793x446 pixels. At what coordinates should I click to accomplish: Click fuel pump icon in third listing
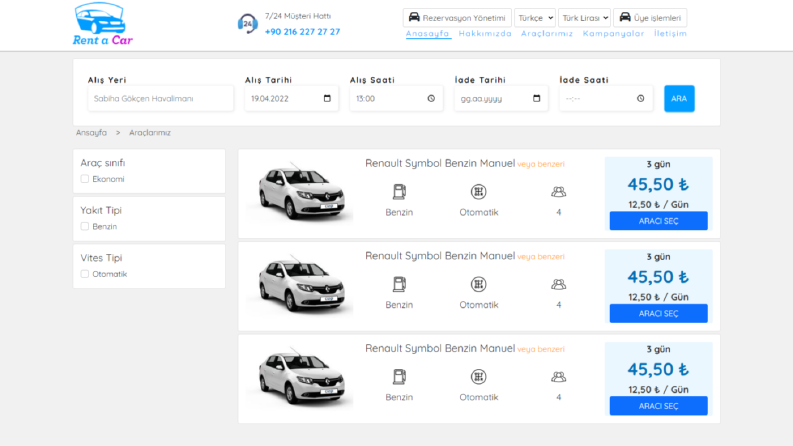399,377
